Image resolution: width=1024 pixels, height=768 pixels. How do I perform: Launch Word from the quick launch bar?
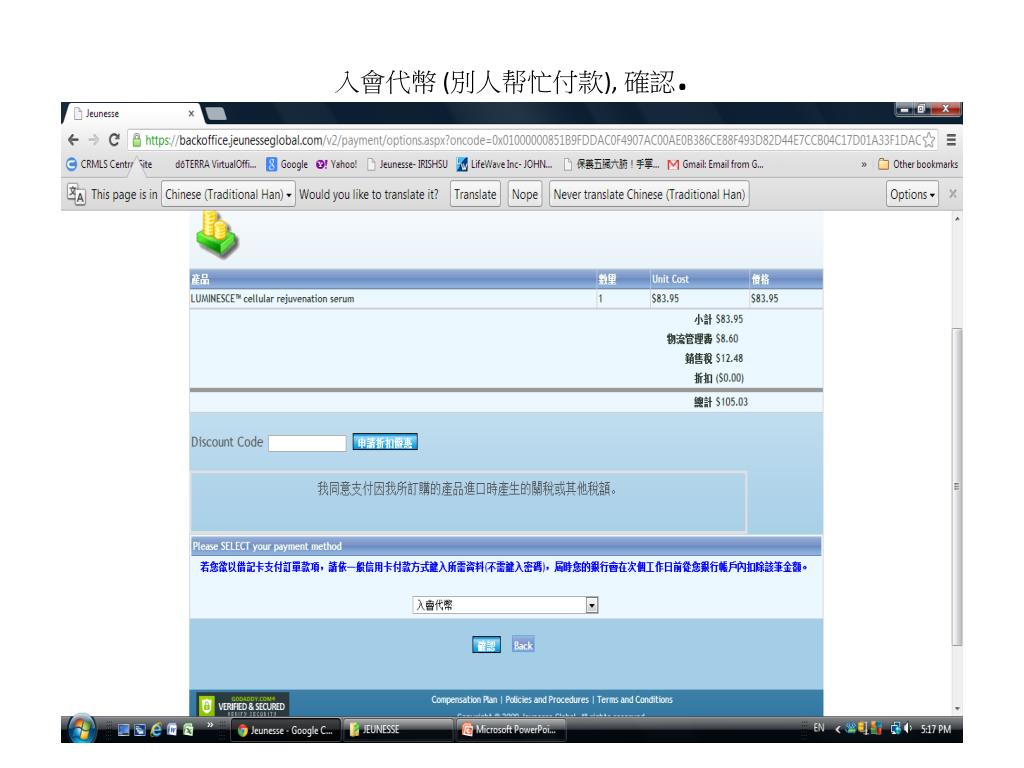click(172, 730)
